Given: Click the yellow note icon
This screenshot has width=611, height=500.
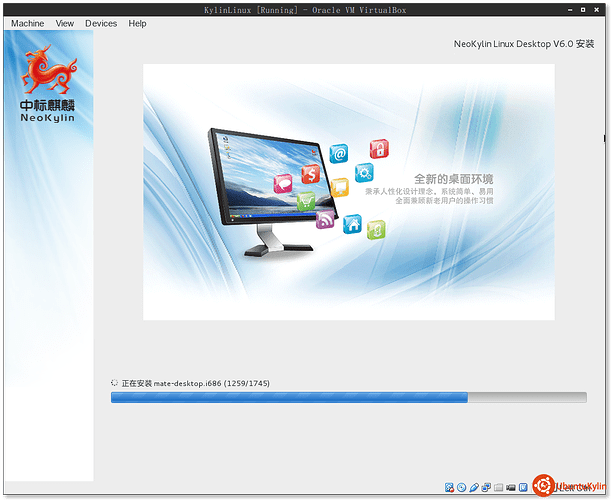Looking at the screenshot, I should [339, 187].
